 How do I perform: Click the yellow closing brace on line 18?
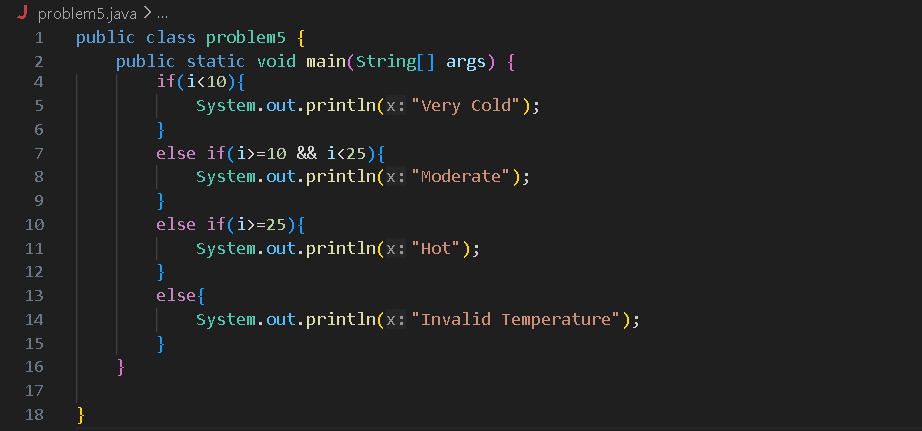point(81,415)
